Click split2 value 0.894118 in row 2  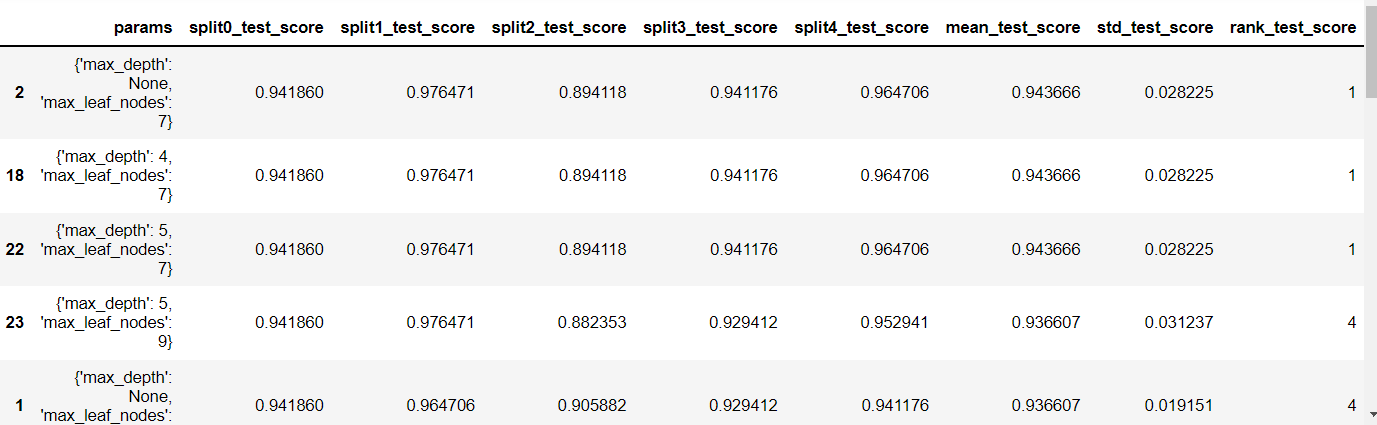(593, 93)
